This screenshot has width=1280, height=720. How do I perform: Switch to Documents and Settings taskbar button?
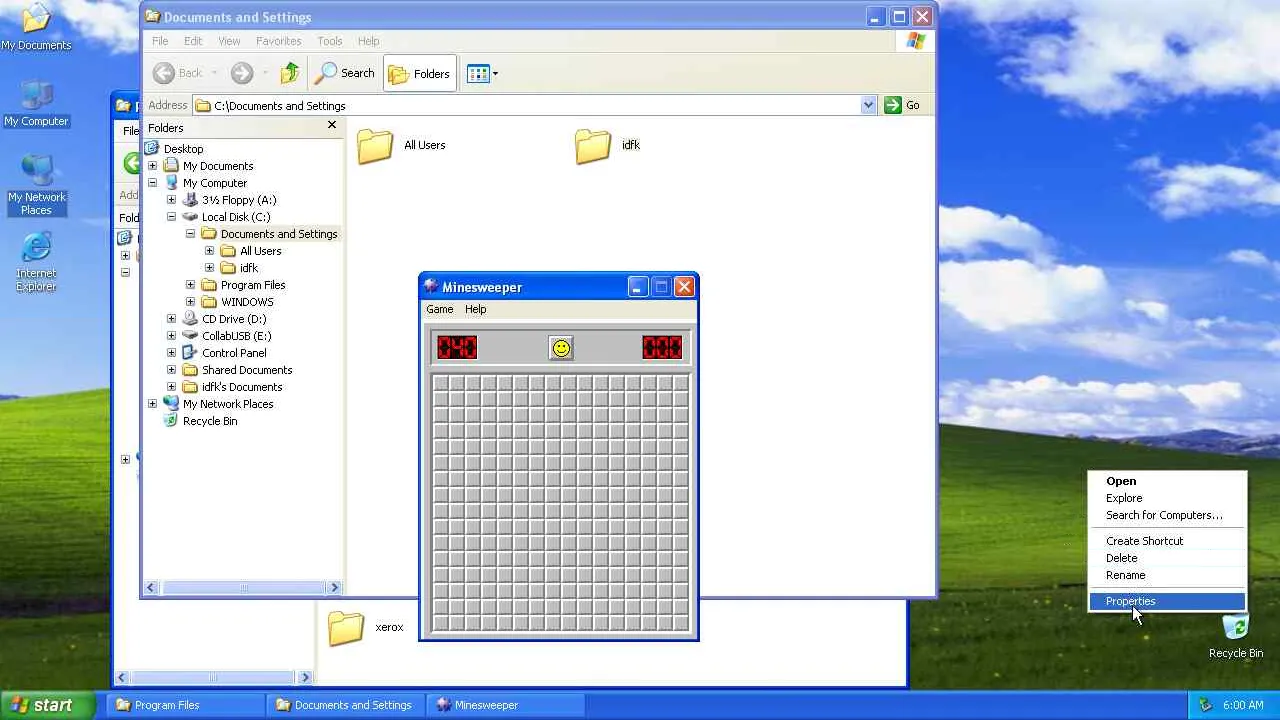[346, 705]
